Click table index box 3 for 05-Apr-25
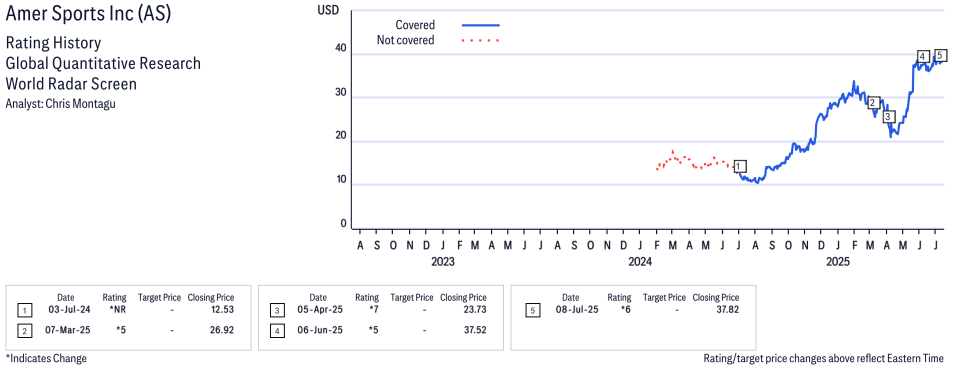 point(276,310)
